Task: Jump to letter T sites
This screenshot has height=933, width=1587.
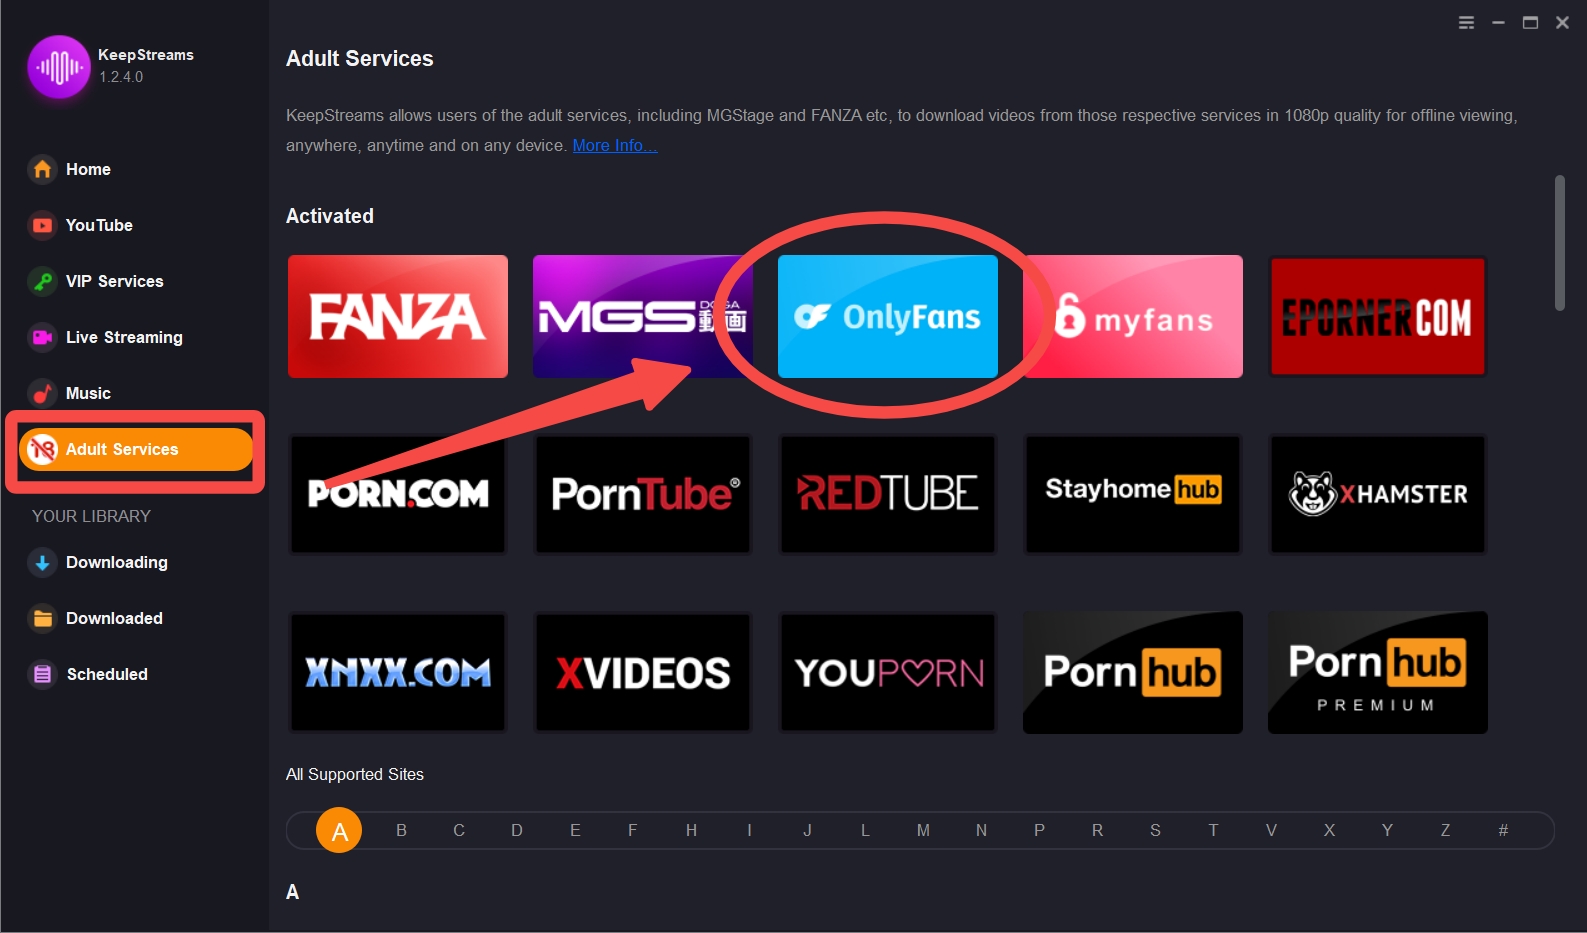Action: tap(1213, 830)
